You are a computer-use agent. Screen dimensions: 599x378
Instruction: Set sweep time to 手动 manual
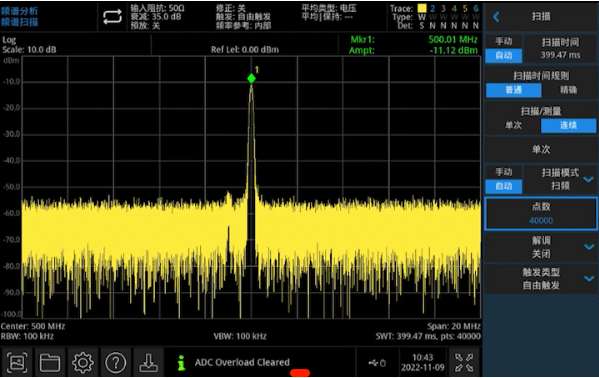503,41
